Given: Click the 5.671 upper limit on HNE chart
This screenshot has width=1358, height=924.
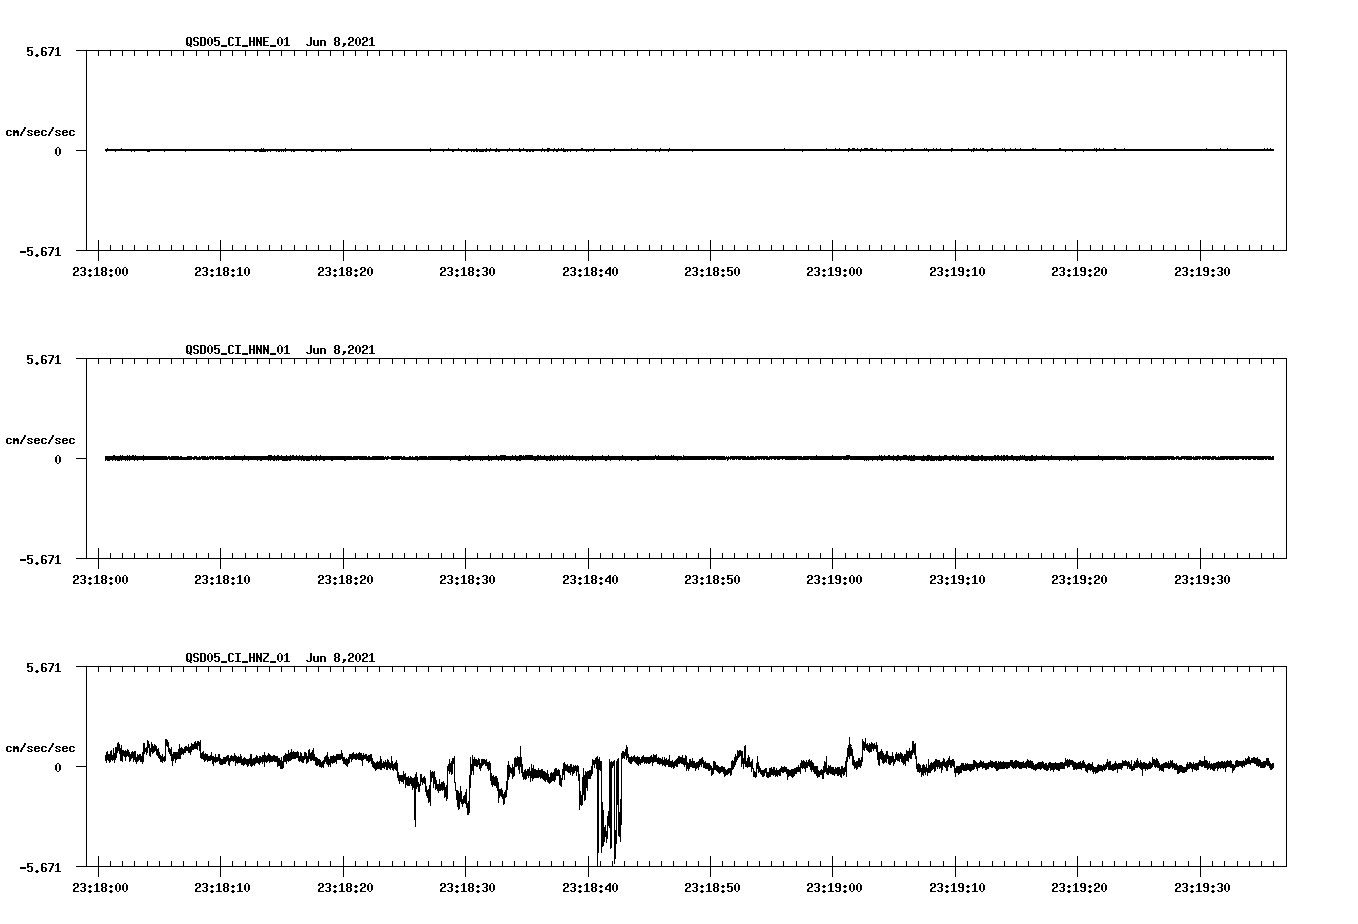Looking at the screenshot, I should tap(44, 51).
